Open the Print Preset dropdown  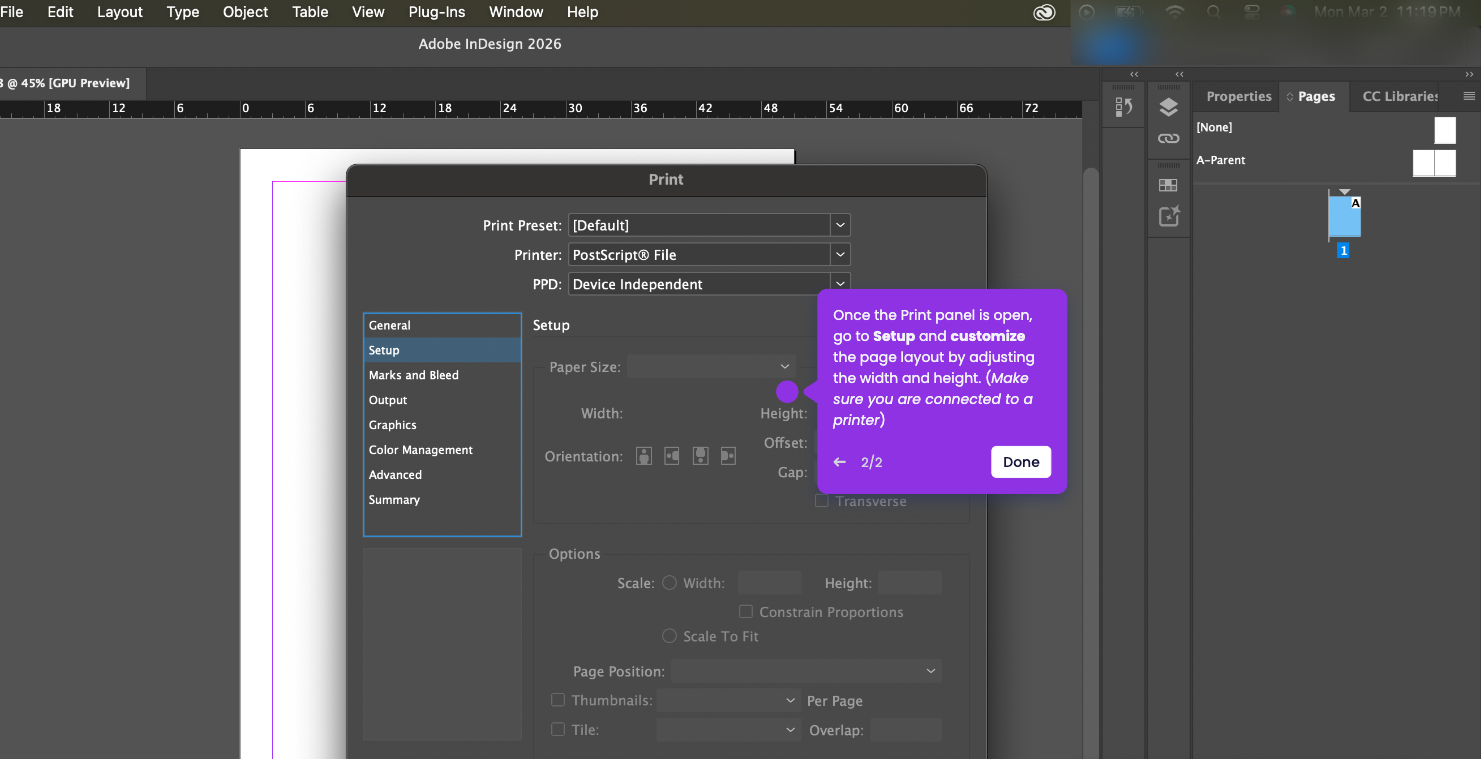pos(709,225)
